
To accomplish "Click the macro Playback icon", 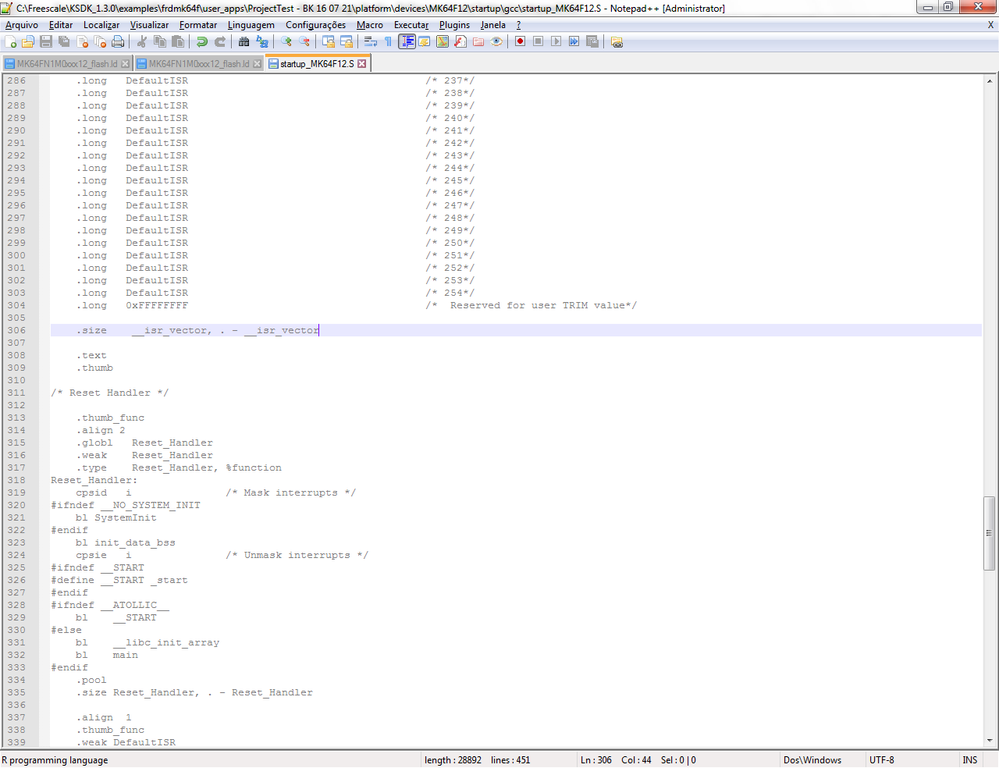I will (x=556, y=42).
